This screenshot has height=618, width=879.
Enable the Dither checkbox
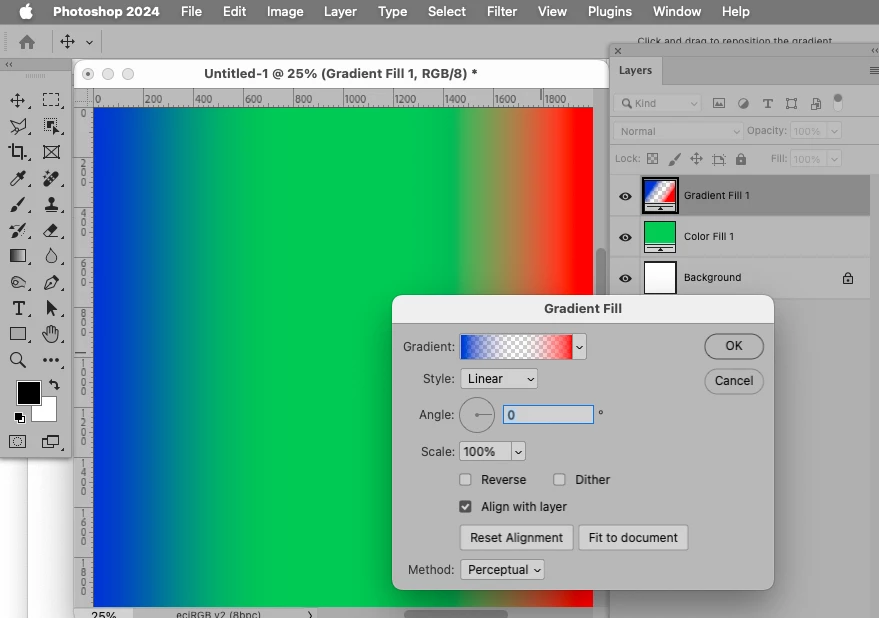pos(559,479)
